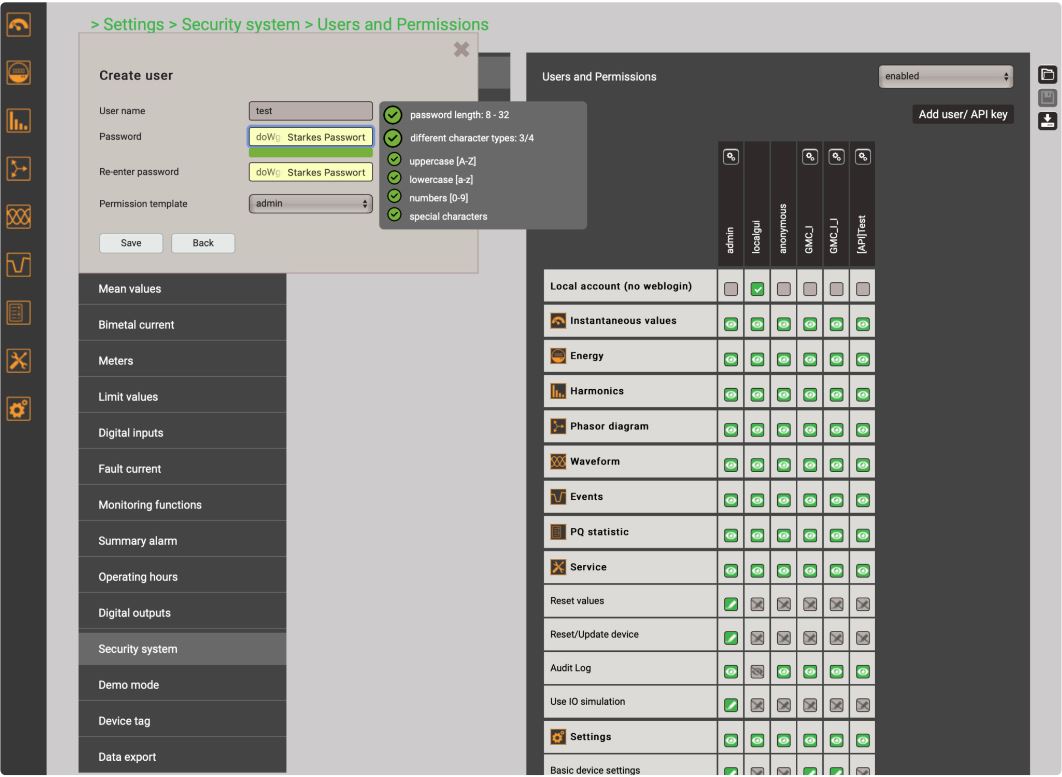Click Back button in Create user
Image resolution: width=1062 pixels, height=777 pixels.
point(203,243)
